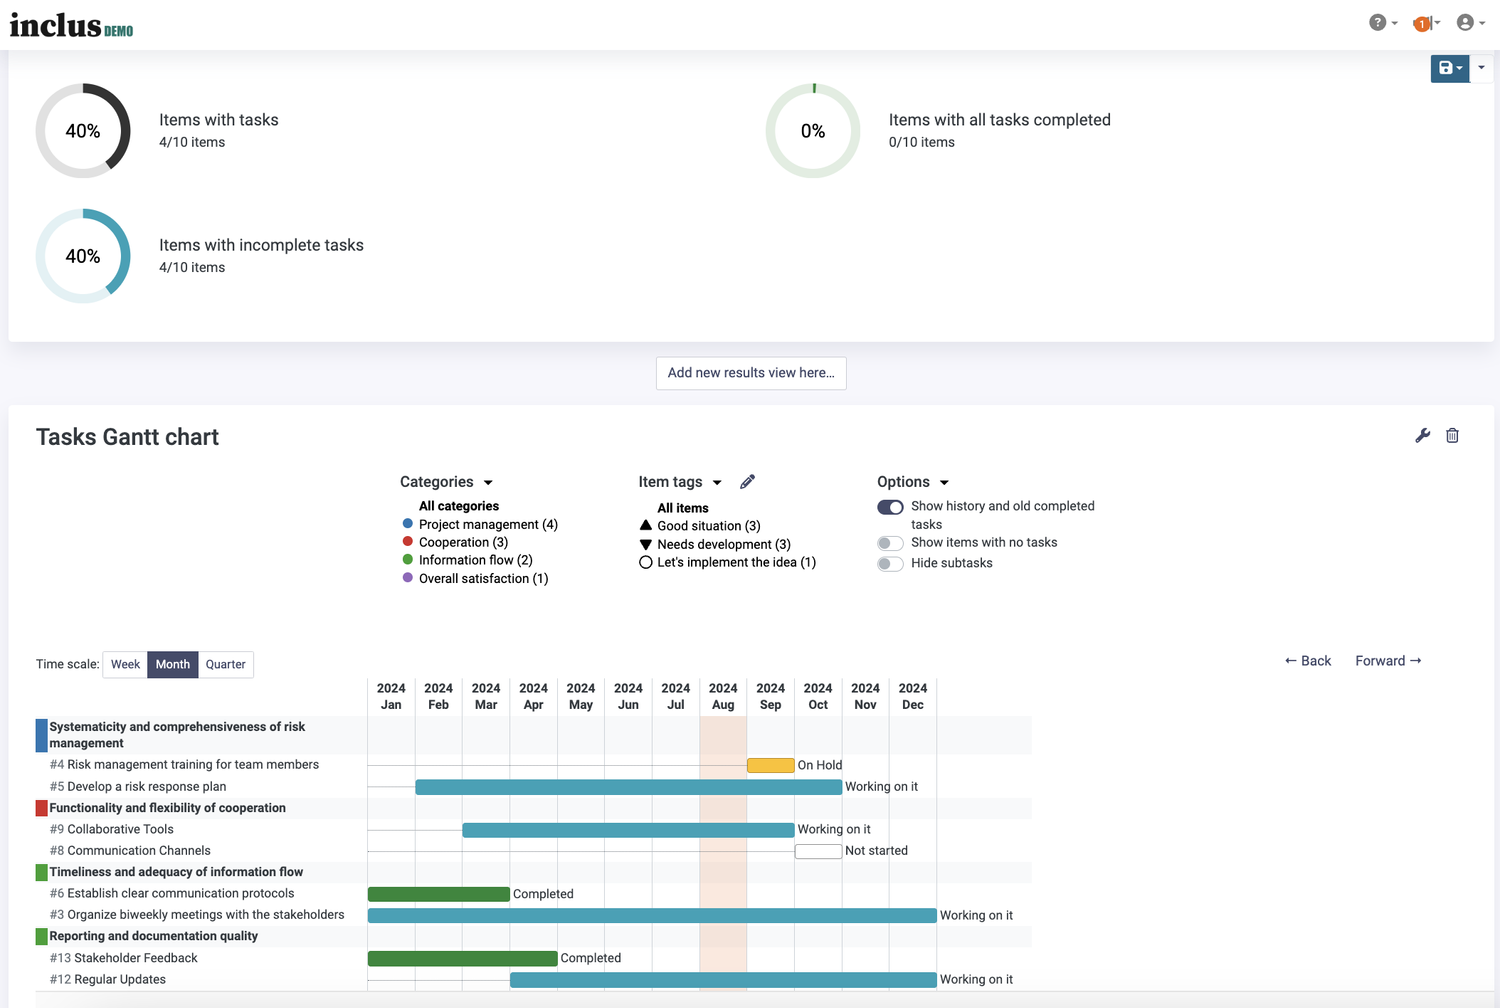Select task #3 Organize biweekly meetings

(x=197, y=915)
